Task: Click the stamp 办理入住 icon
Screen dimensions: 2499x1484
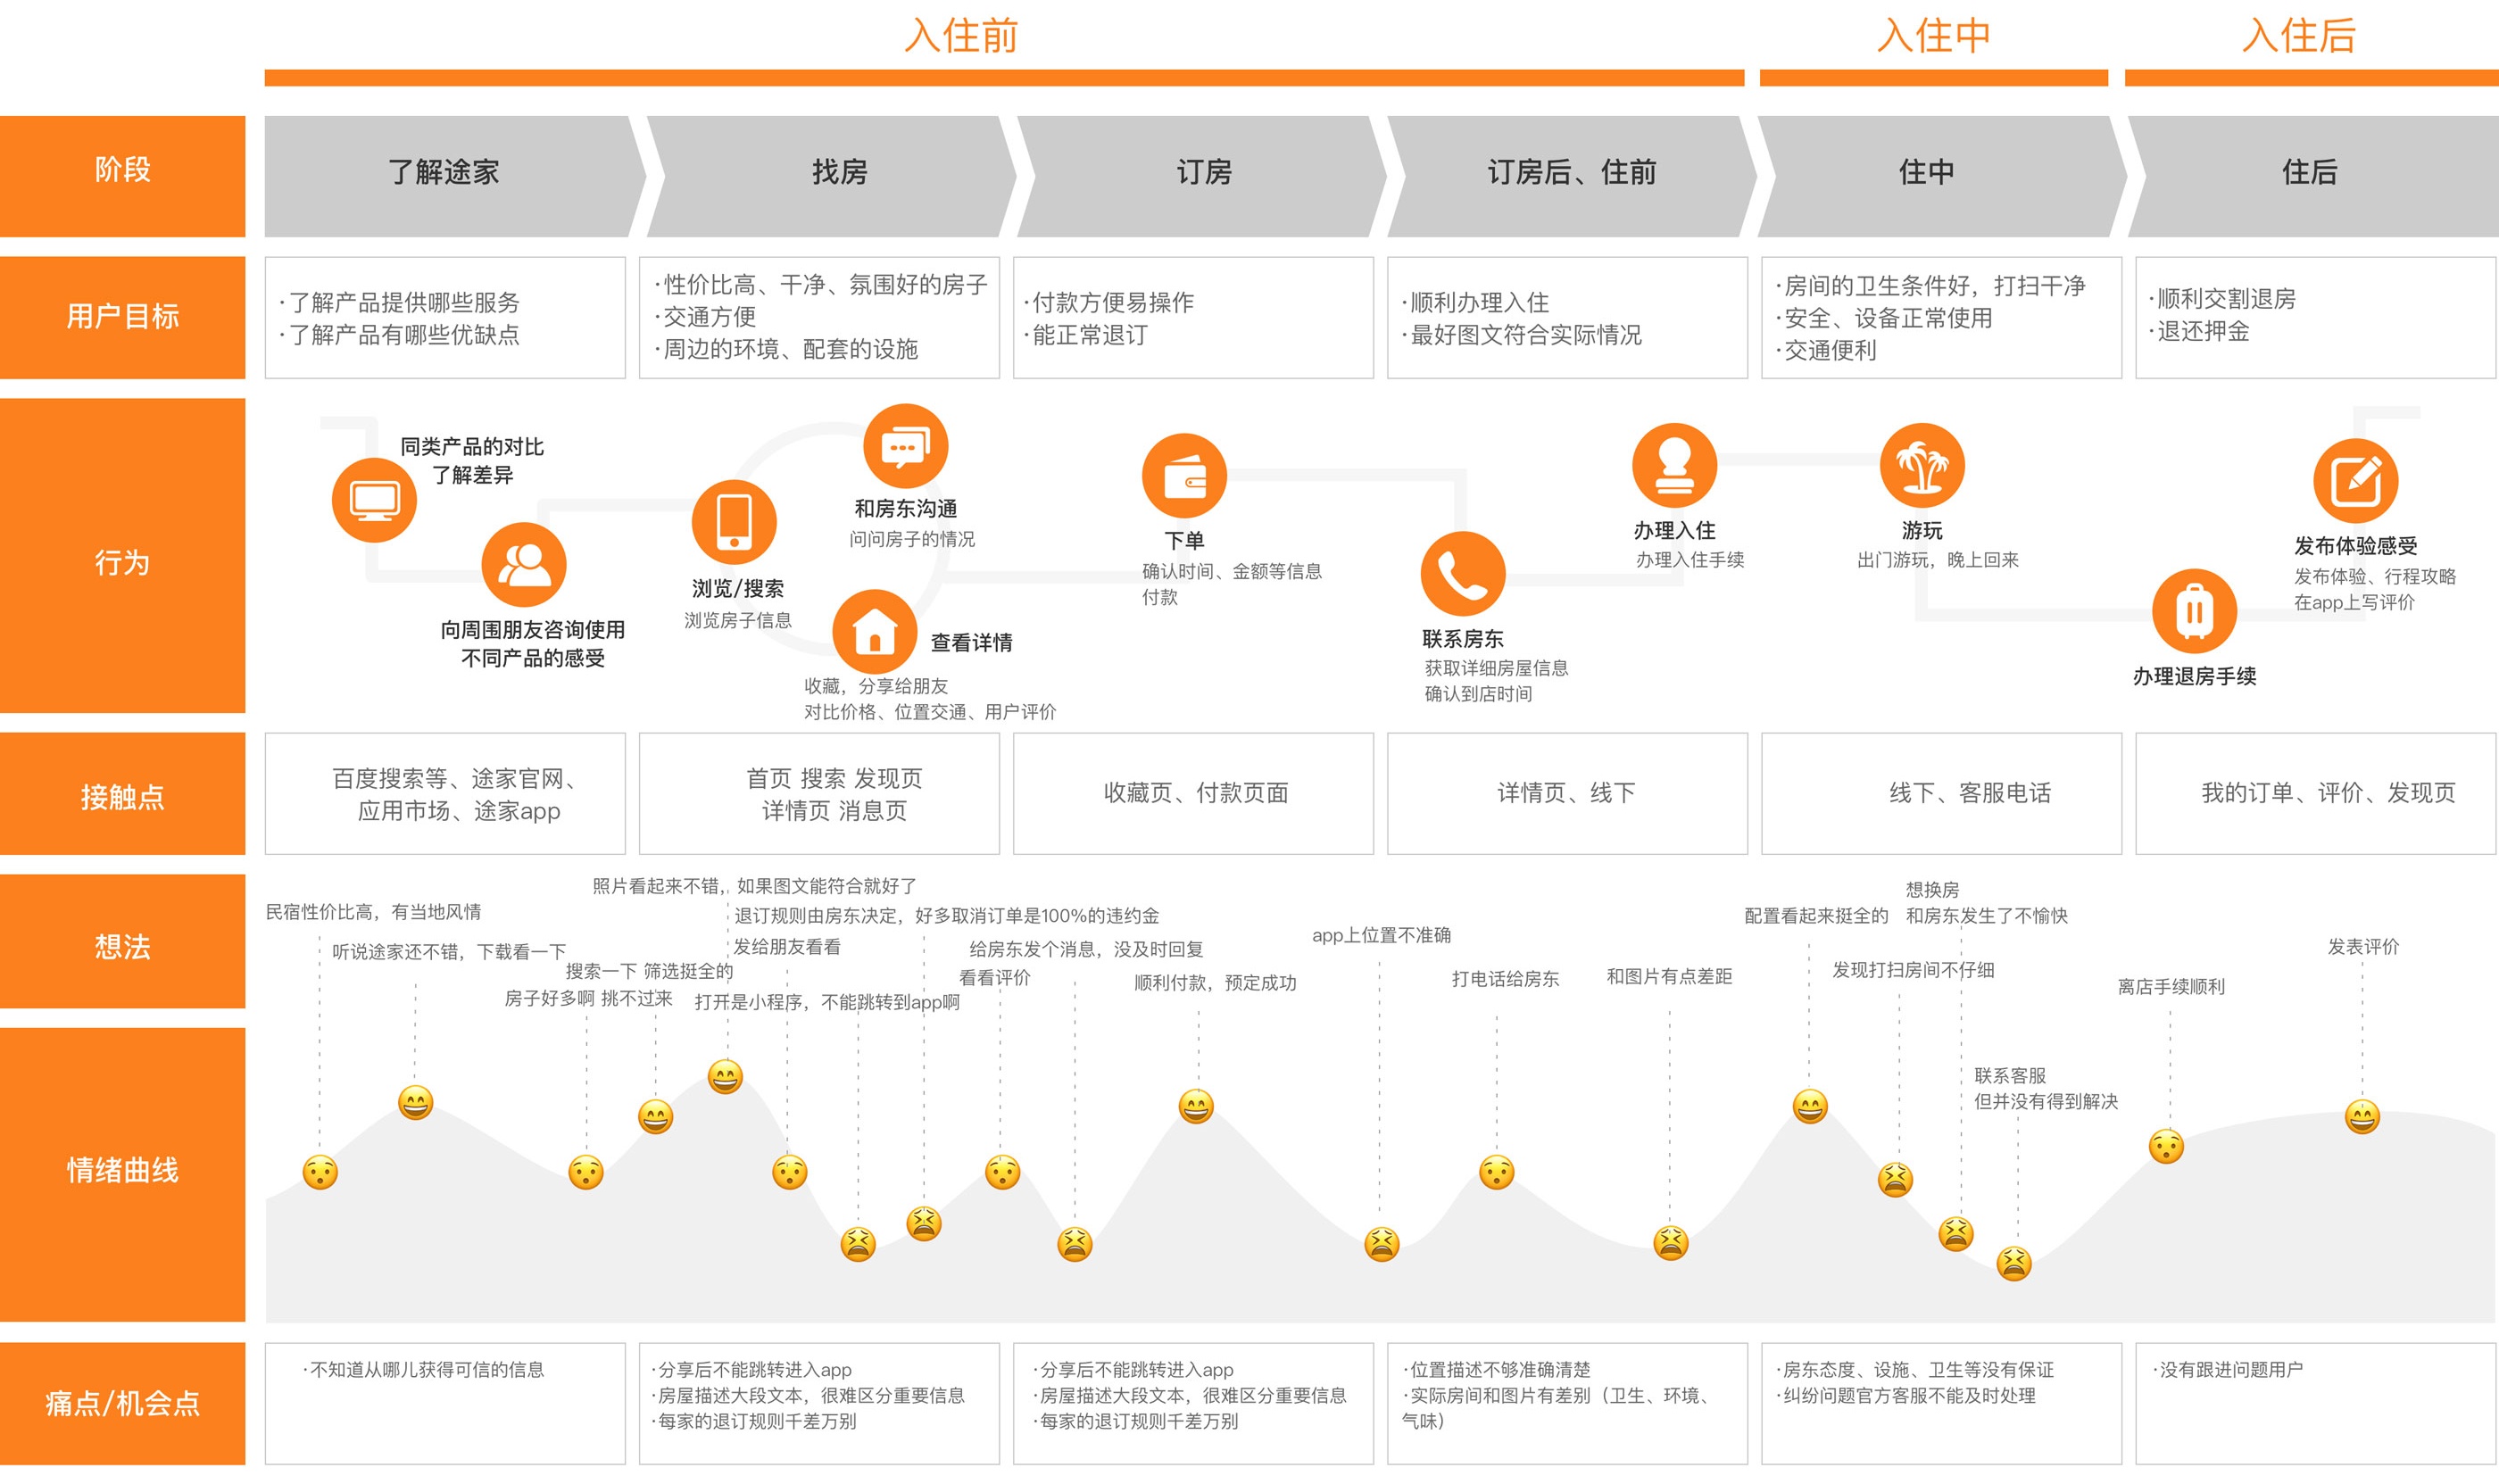Action: [1674, 466]
